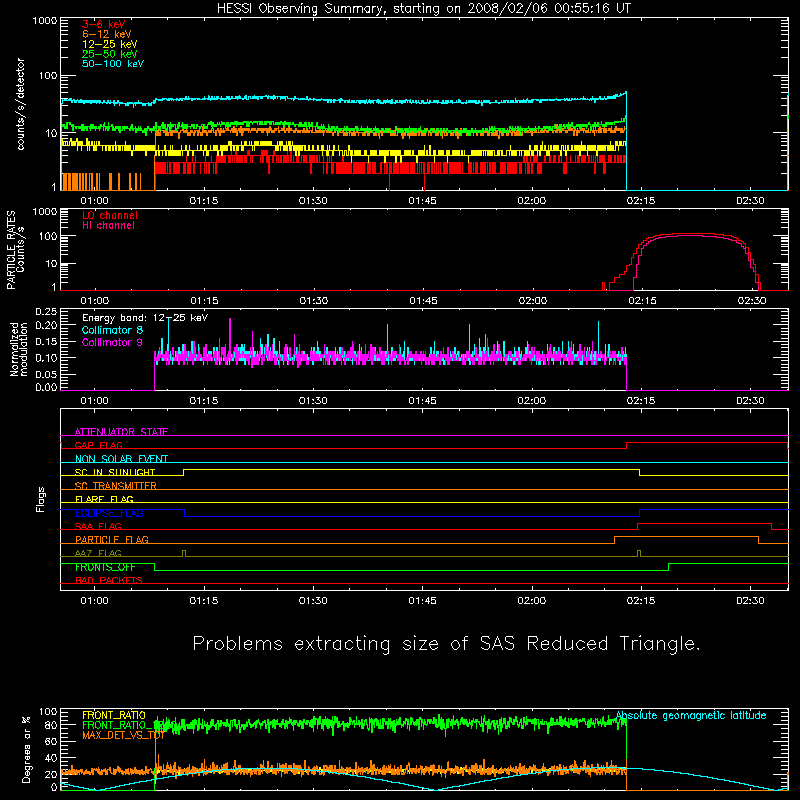This screenshot has height=800, width=800.
Task: Click the 'Normalized modulation' axis label
Action: point(19,349)
